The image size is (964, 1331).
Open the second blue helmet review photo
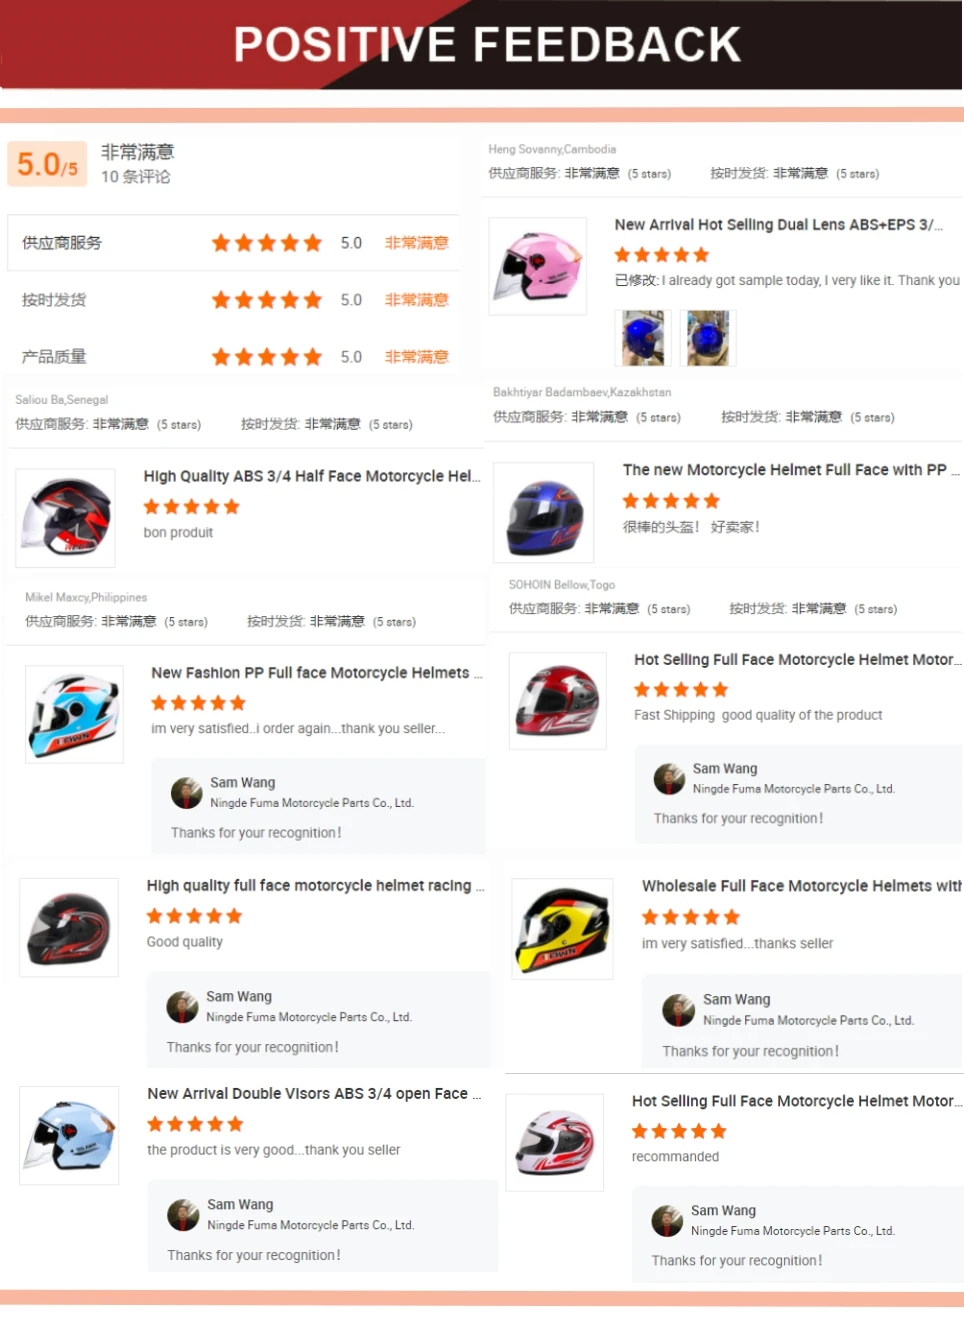(707, 338)
